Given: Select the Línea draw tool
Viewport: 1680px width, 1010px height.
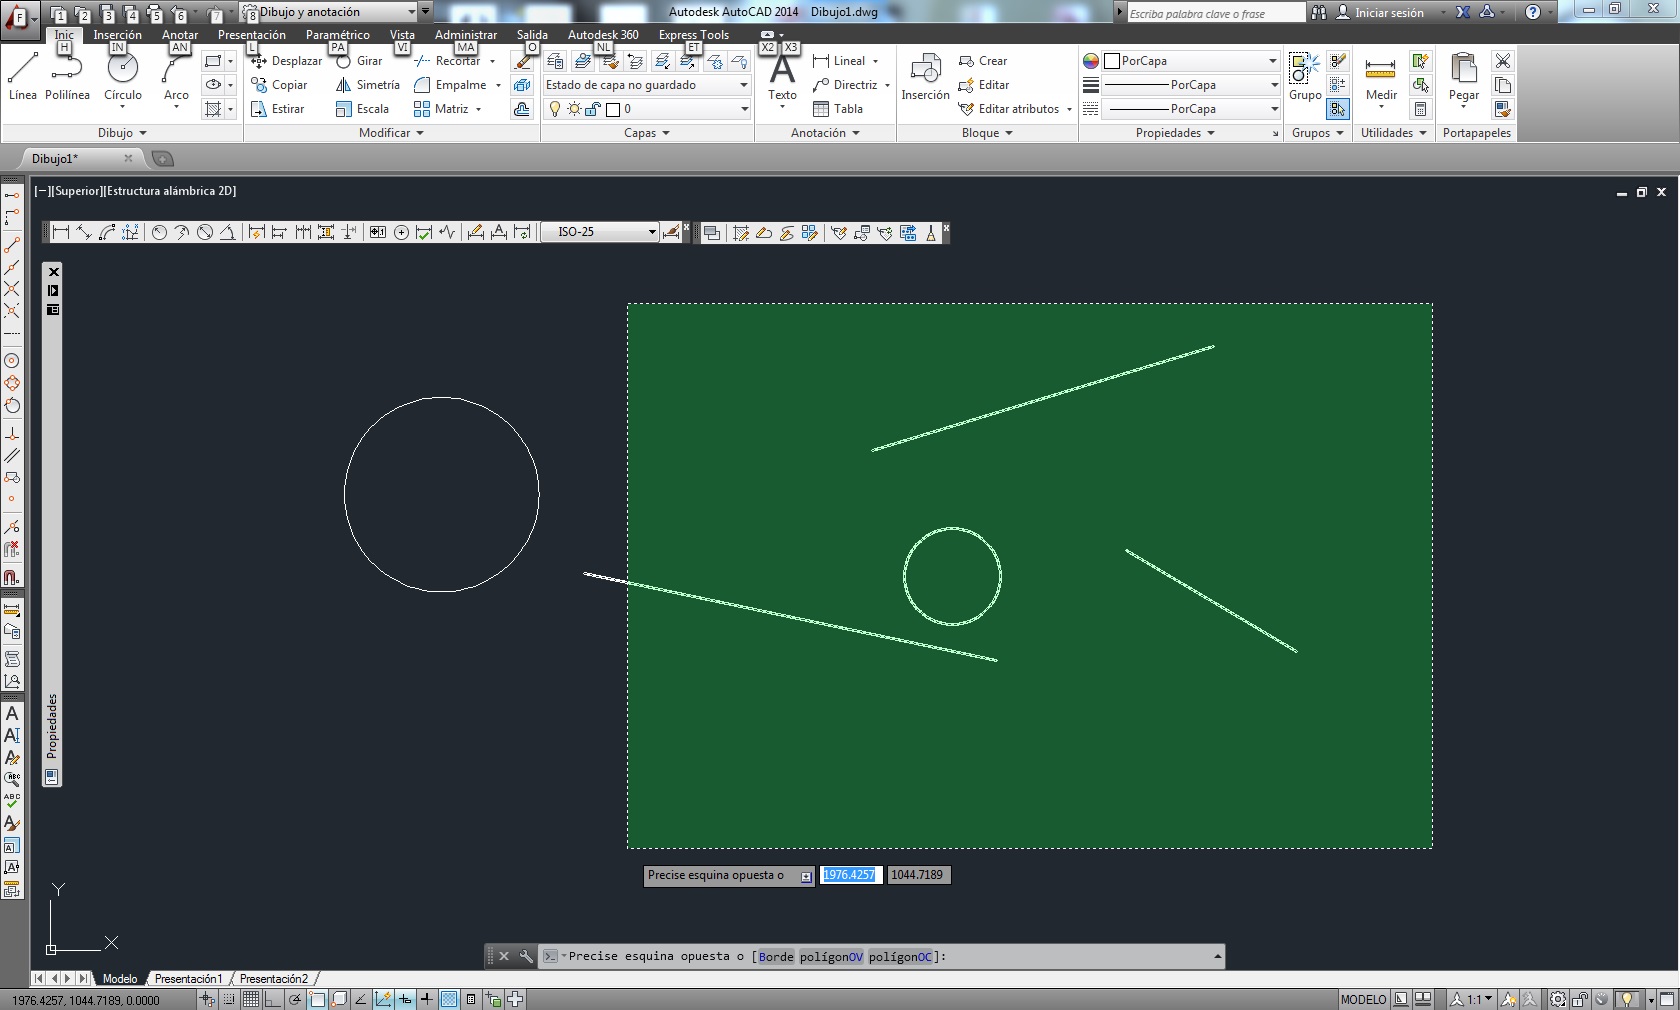Looking at the screenshot, I should [22, 77].
